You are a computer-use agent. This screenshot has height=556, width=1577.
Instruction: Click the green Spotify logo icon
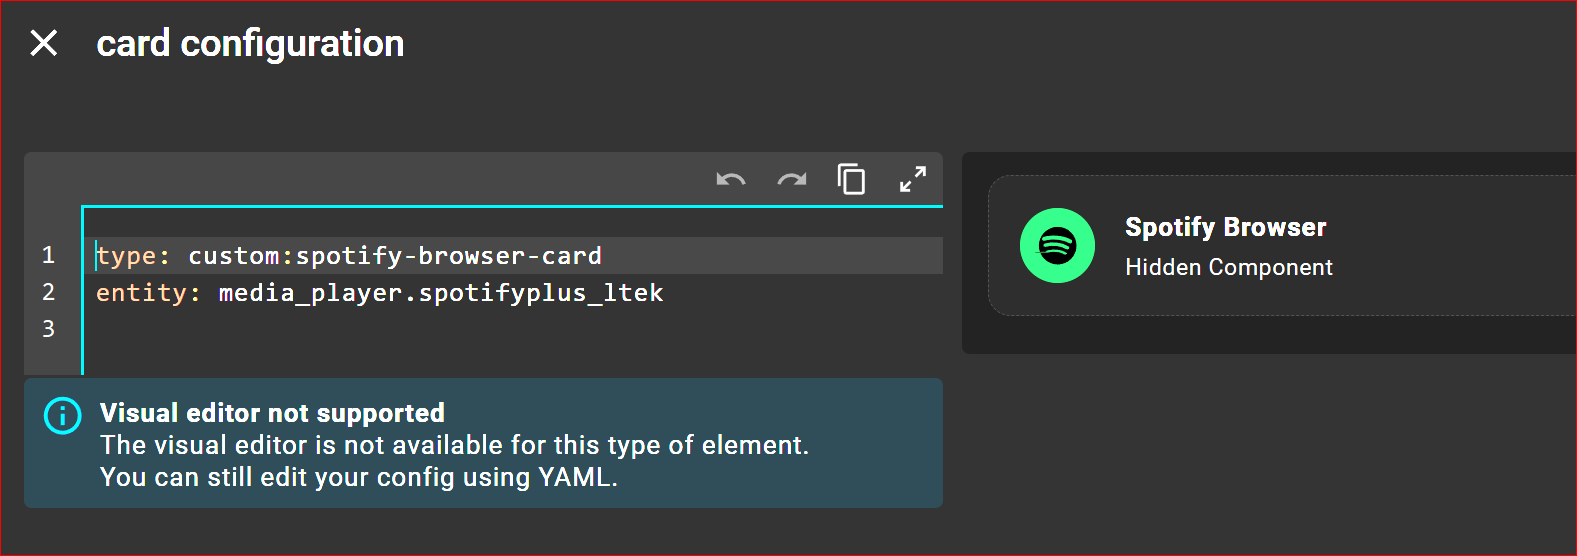[1057, 245]
